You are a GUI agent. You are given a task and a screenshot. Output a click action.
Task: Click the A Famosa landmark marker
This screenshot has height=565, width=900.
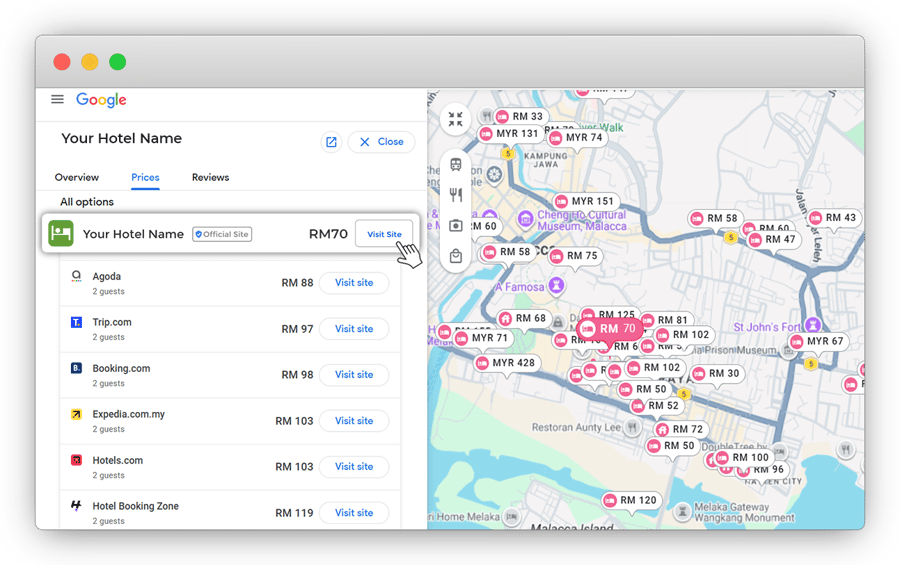[x=556, y=285]
